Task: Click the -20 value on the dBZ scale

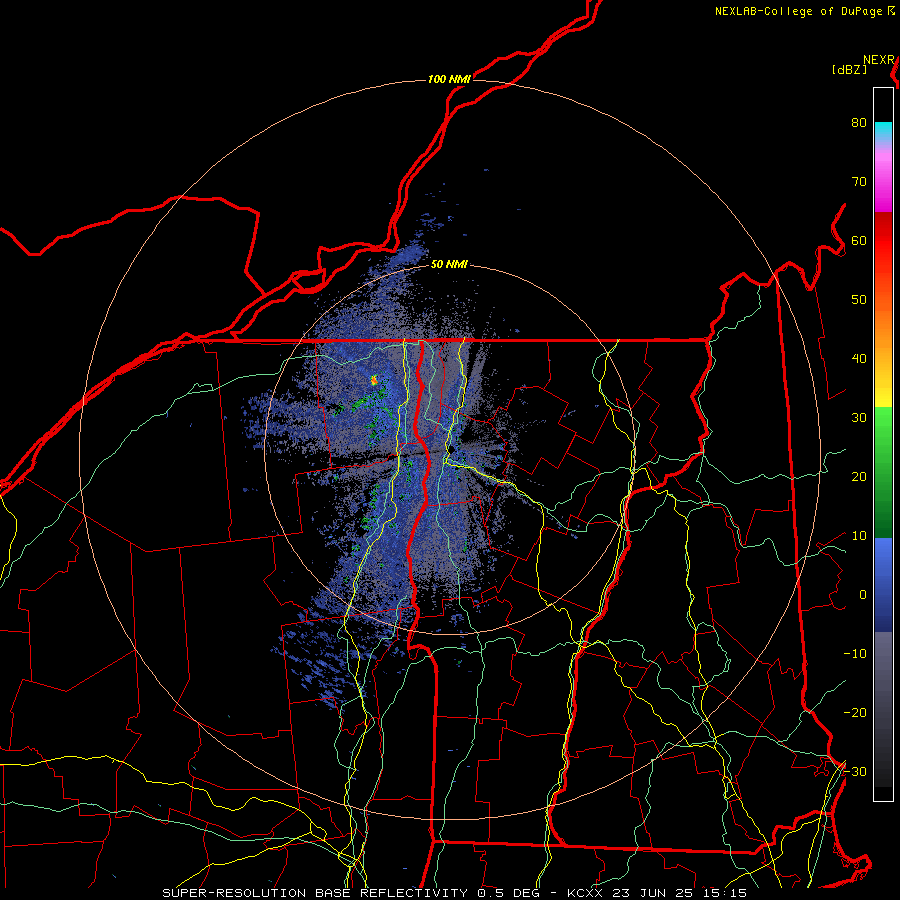Action: click(x=855, y=712)
